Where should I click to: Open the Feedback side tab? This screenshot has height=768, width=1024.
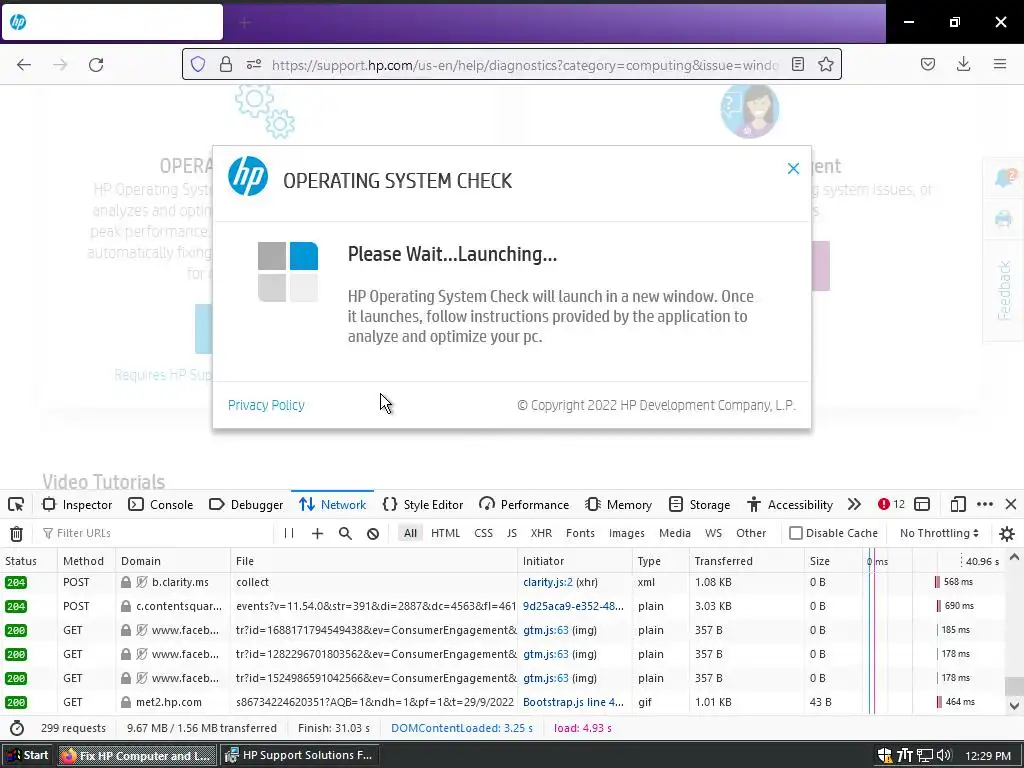click(1004, 291)
